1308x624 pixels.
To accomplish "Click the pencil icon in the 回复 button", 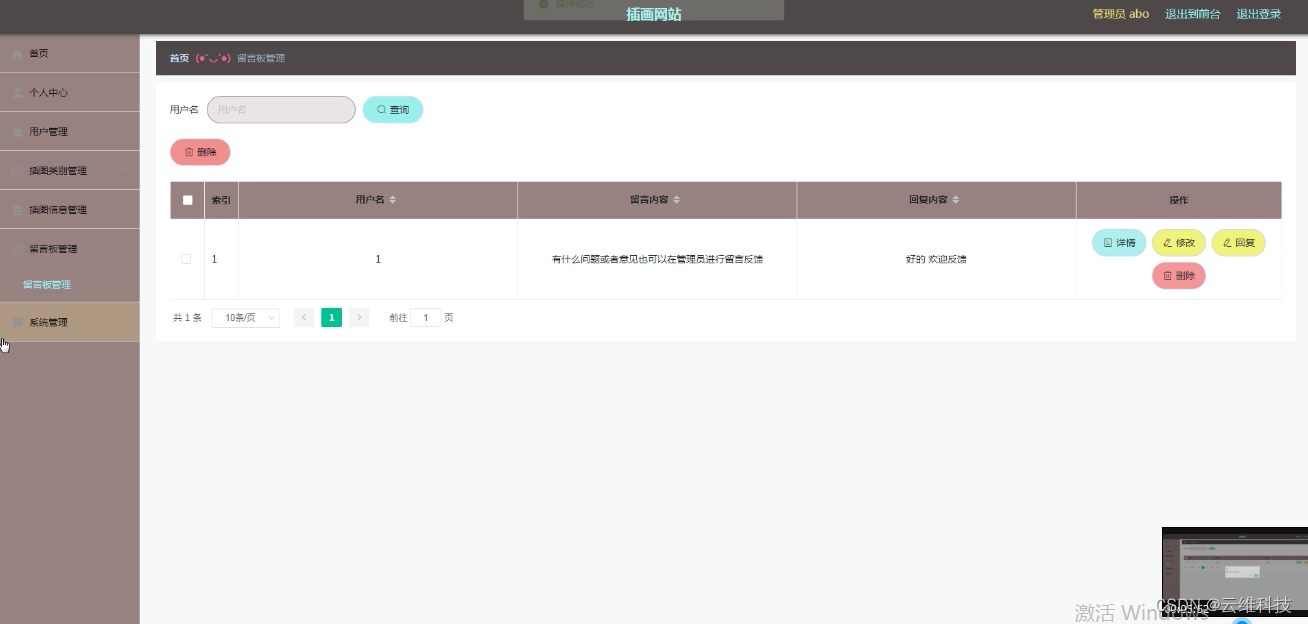I will tap(1227, 243).
